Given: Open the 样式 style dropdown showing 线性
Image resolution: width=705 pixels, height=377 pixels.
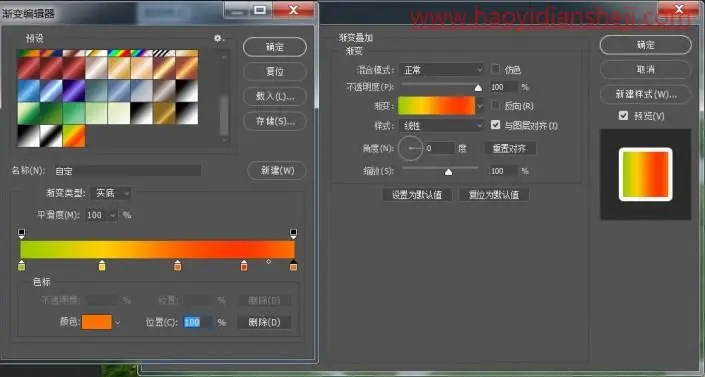Looking at the screenshot, I should [442, 126].
